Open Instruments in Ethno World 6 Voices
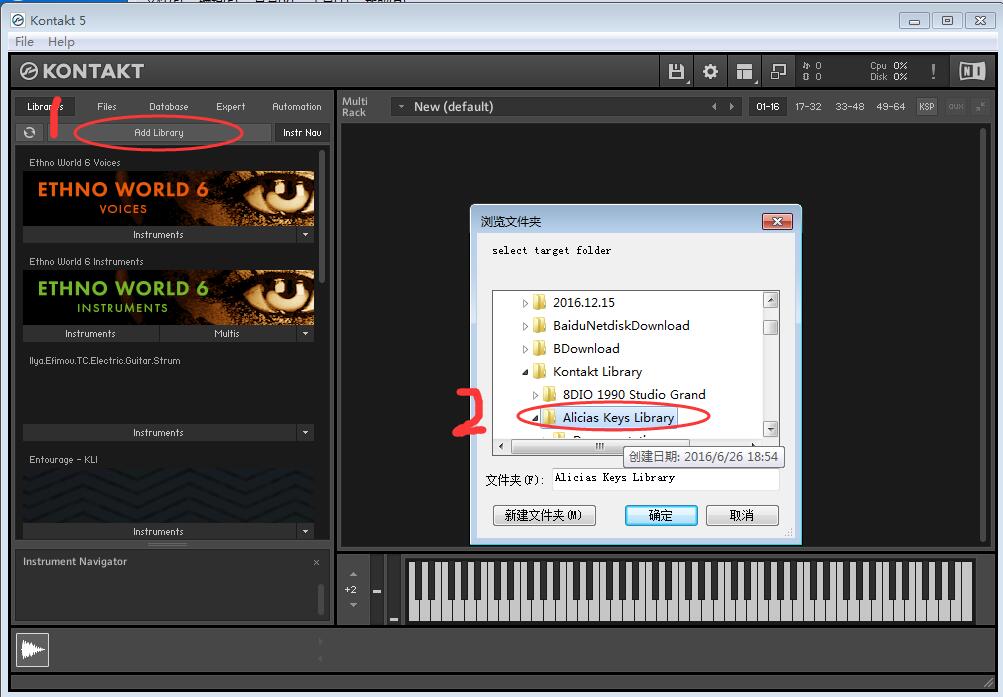This screenshot has height=697, width=1003. click(159, 235)
